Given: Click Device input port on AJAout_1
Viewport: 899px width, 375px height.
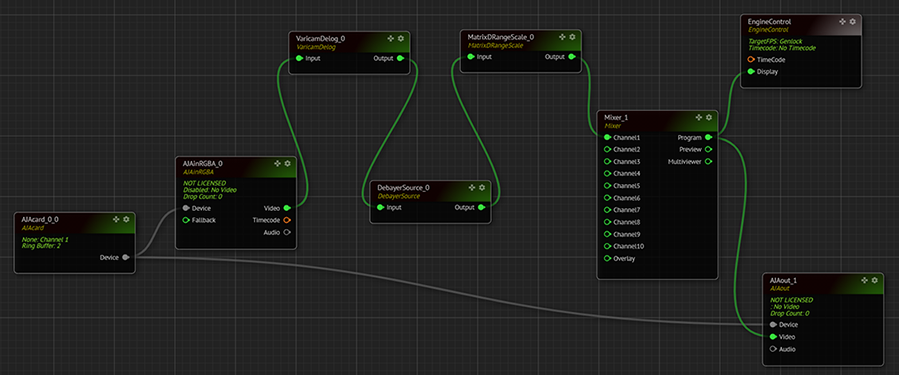Looking at the screenshot, I should 773,325.
